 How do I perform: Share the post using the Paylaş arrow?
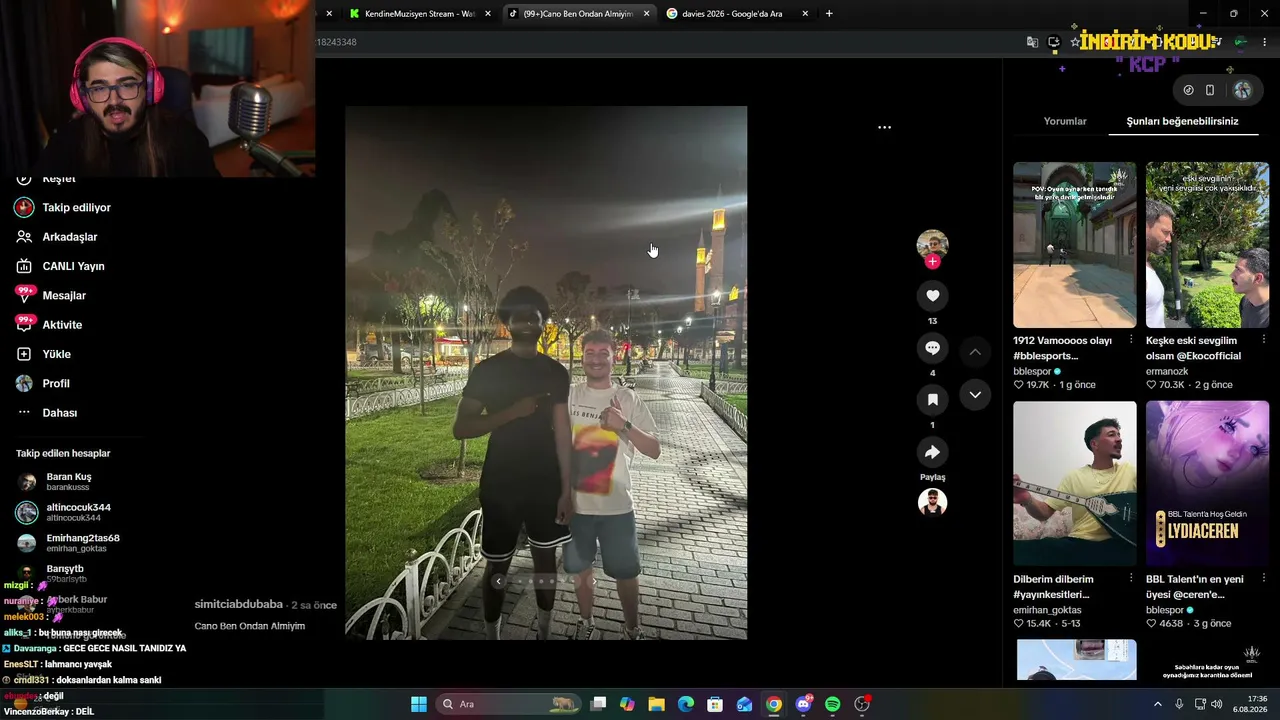point(932,452)
